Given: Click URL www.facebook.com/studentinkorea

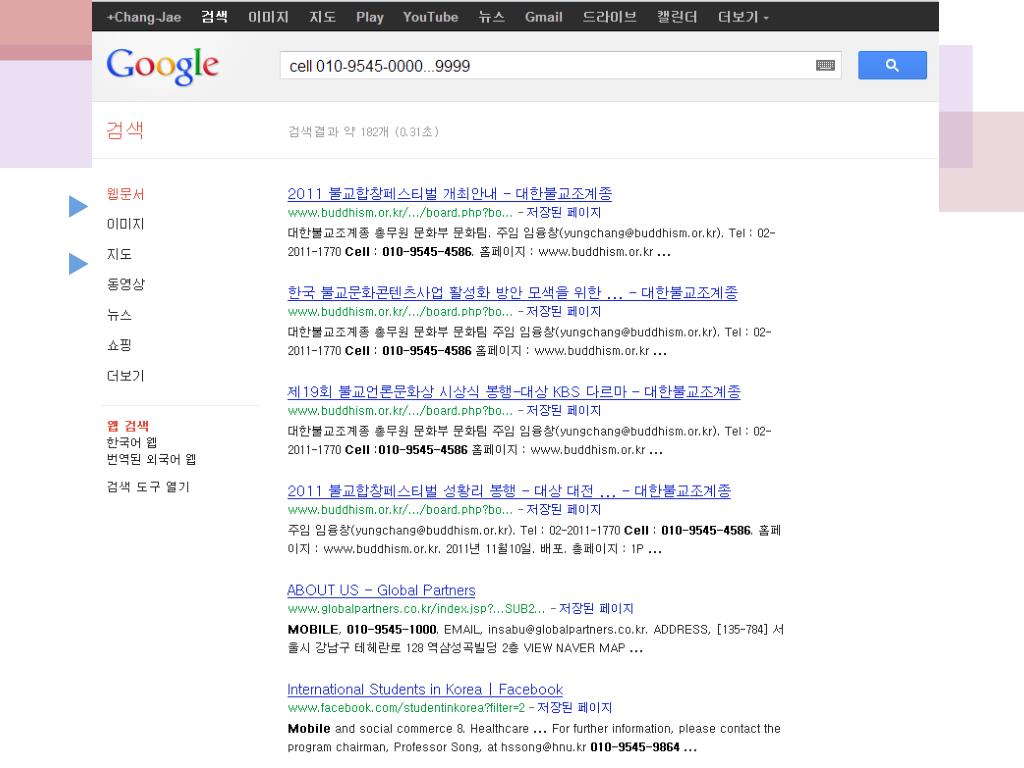Looking at the screenshot, I should click(x=406, y=707).
